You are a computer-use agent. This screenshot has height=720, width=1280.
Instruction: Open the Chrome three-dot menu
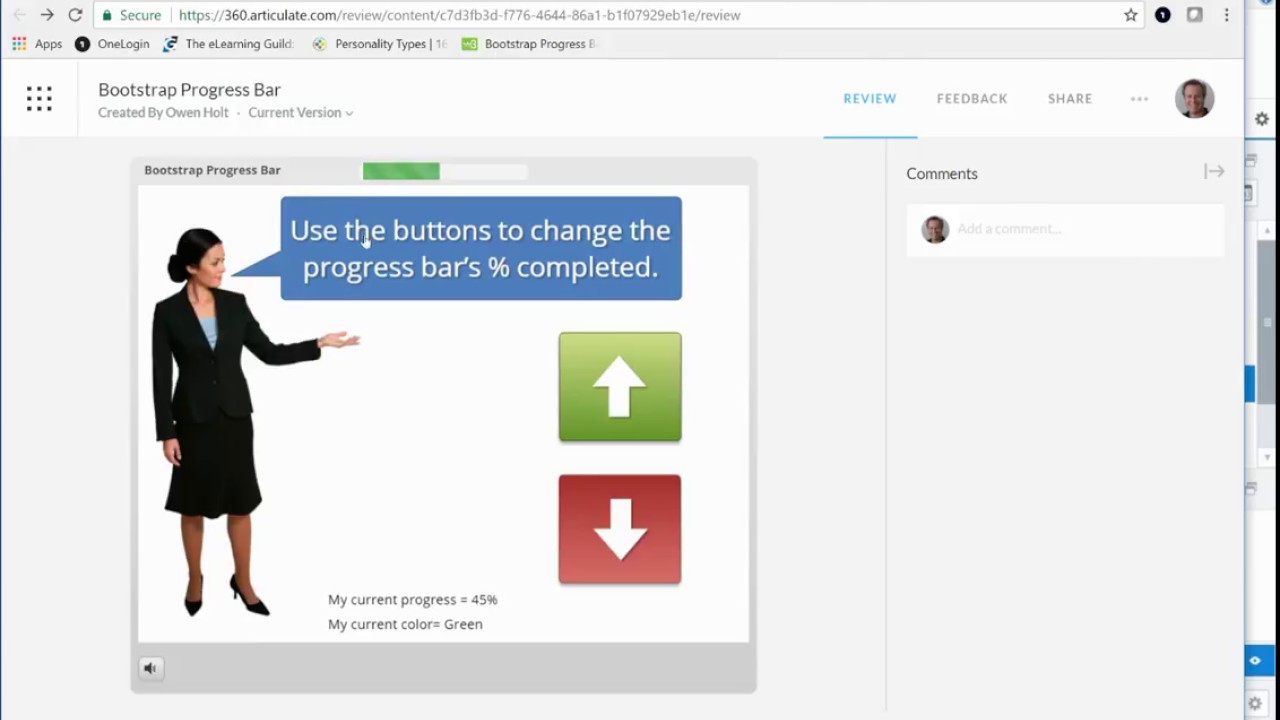(x=1226, y=15)
